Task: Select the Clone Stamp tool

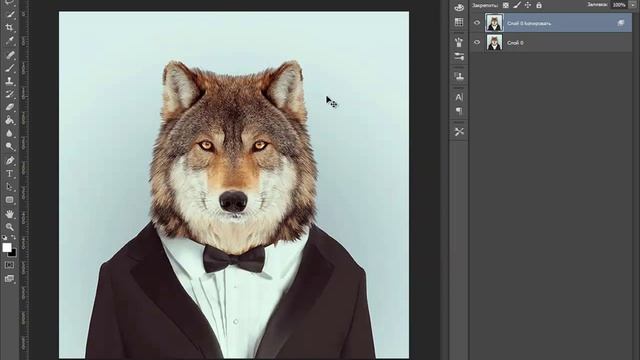Action: pyautogui.click(x=10, y=81)
